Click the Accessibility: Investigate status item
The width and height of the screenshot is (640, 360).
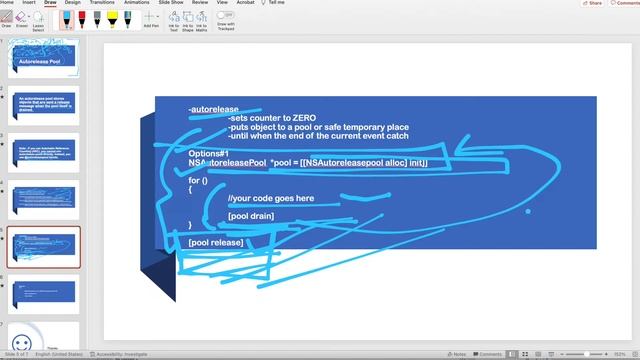click(119, 354)
